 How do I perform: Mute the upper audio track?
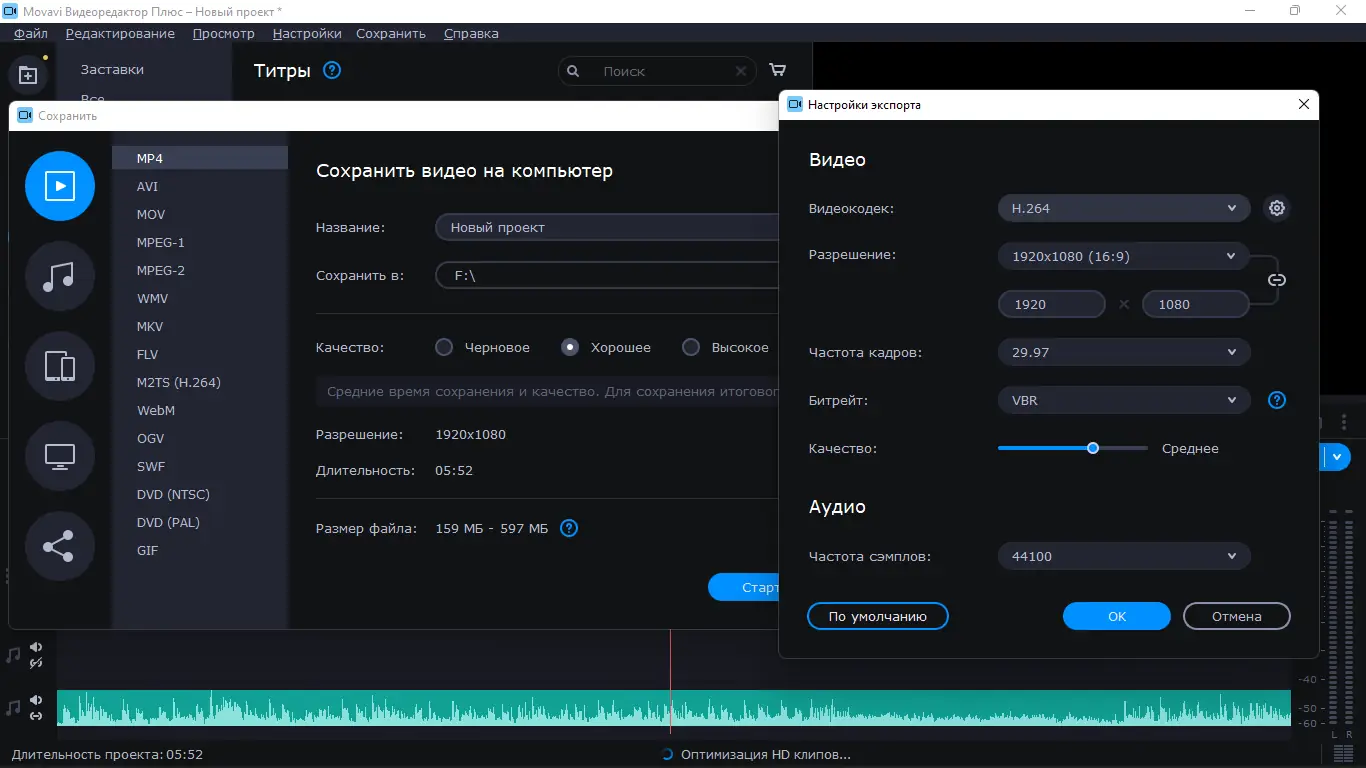pyautogui.click(x=36, y=647)
